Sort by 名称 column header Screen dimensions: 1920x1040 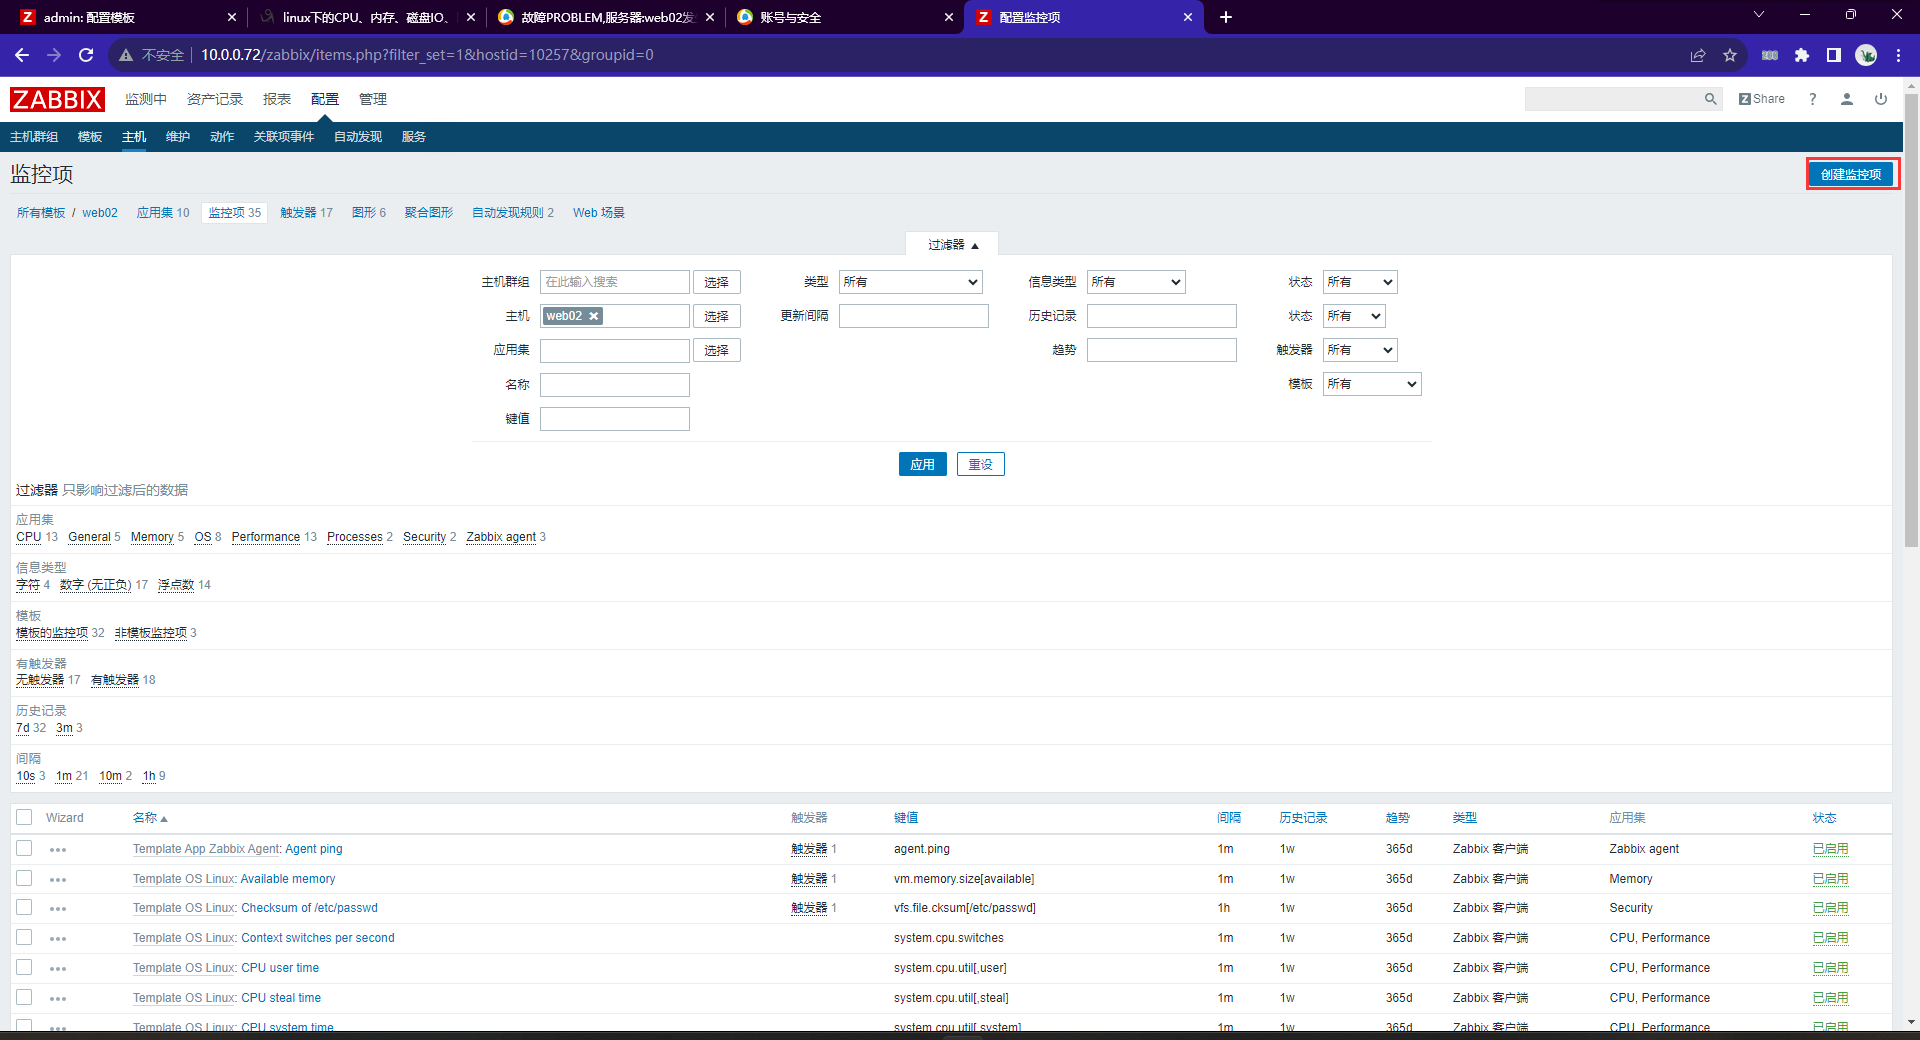(150, 818)
